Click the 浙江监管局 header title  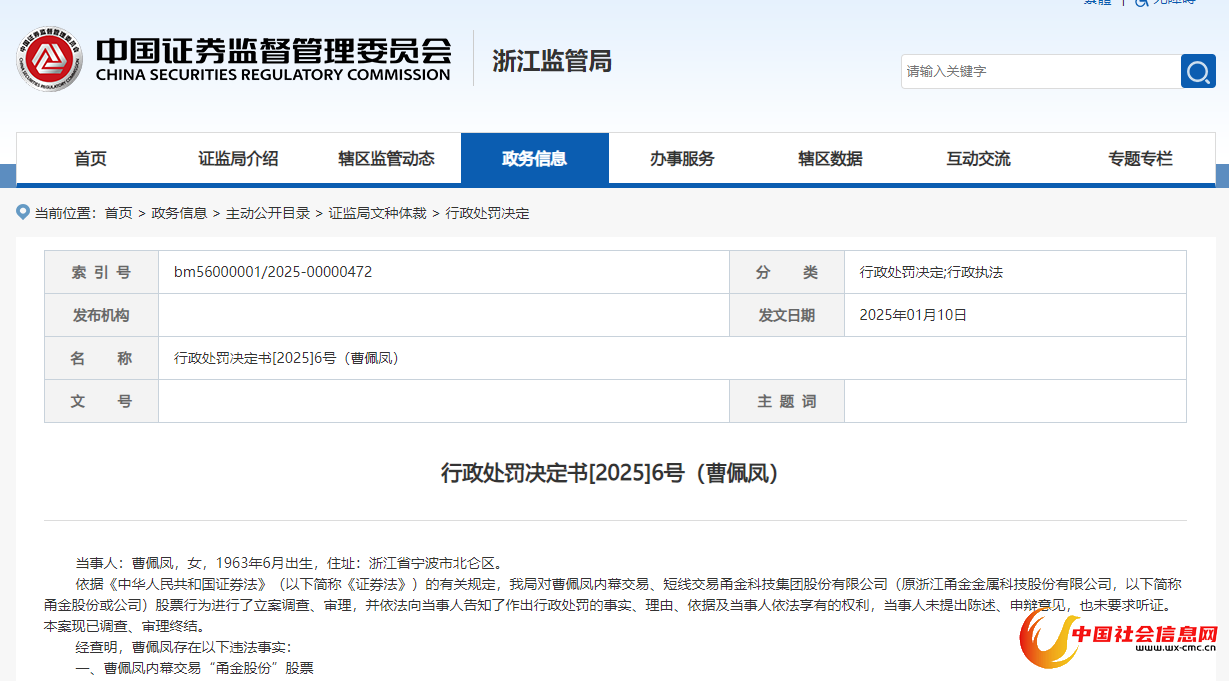(x=552, y=61)
